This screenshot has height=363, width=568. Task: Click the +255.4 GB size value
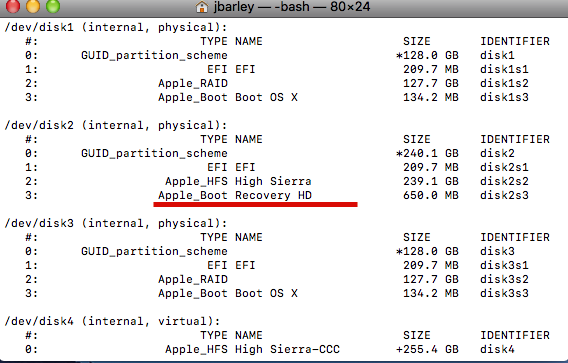pos(427,350)
